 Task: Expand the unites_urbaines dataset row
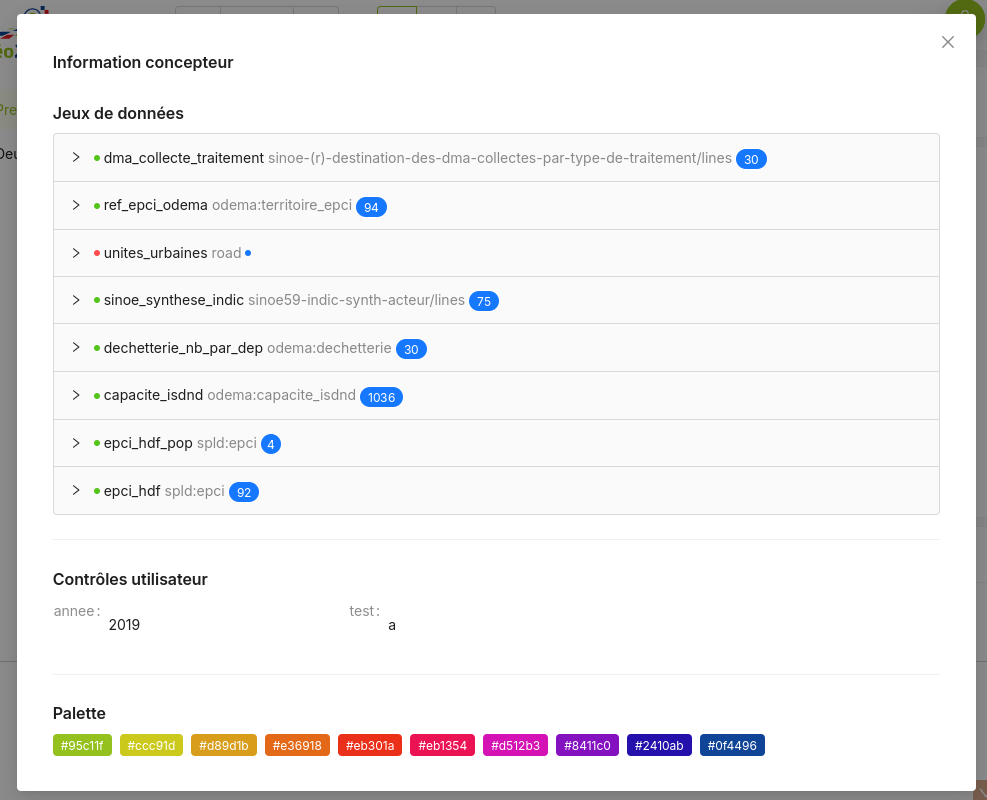[76, 253]
